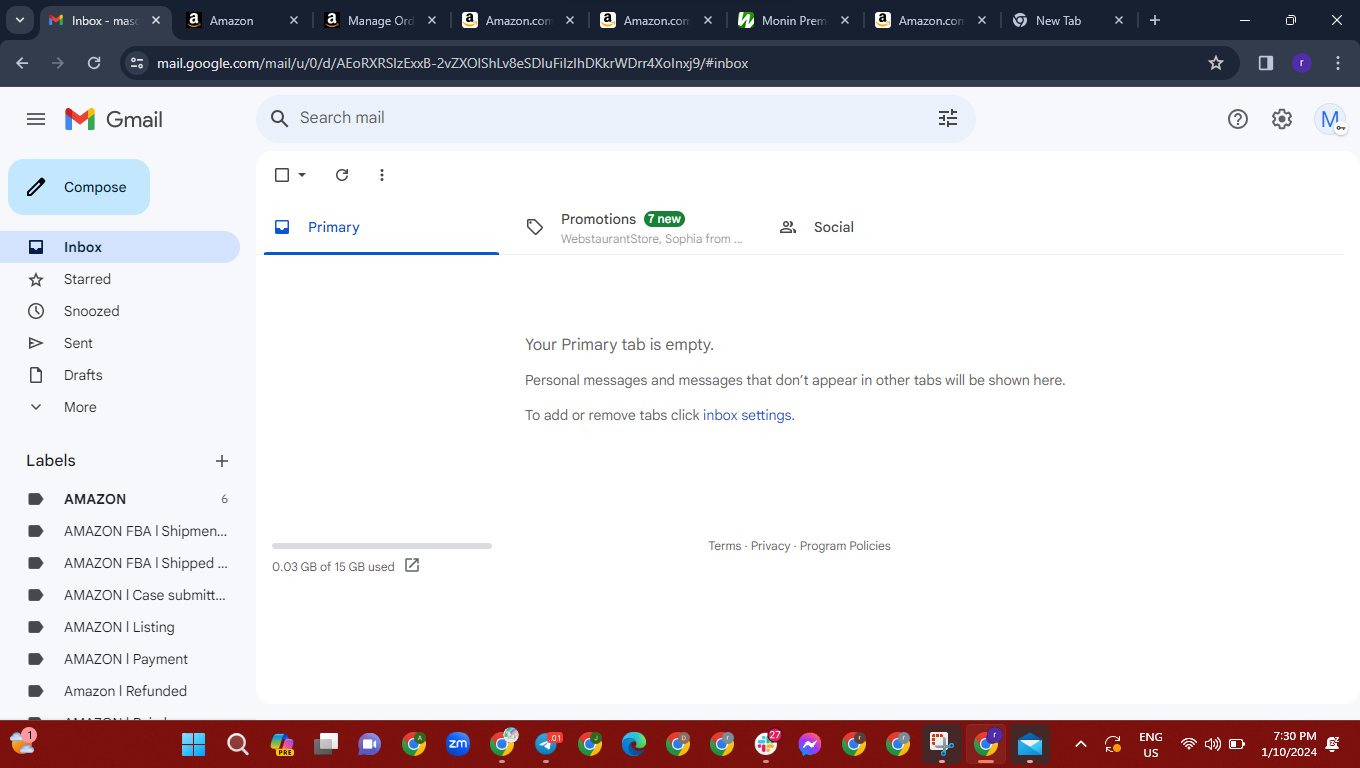Click the Gmail logo
This screenshot has width=1360, height=768.
[114, 119]
